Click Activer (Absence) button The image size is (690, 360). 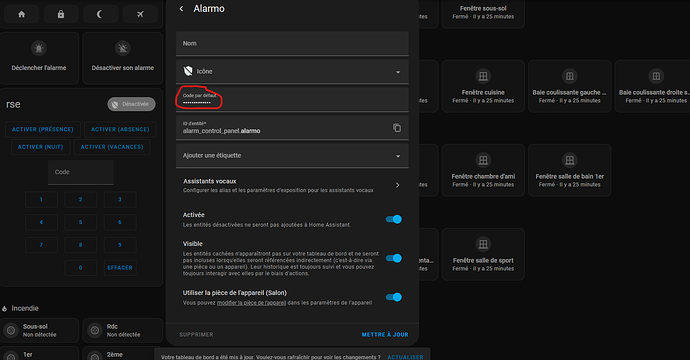point(120,129)
